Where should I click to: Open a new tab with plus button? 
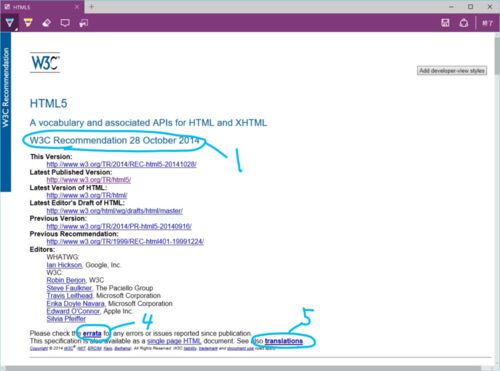click(91, 7)
